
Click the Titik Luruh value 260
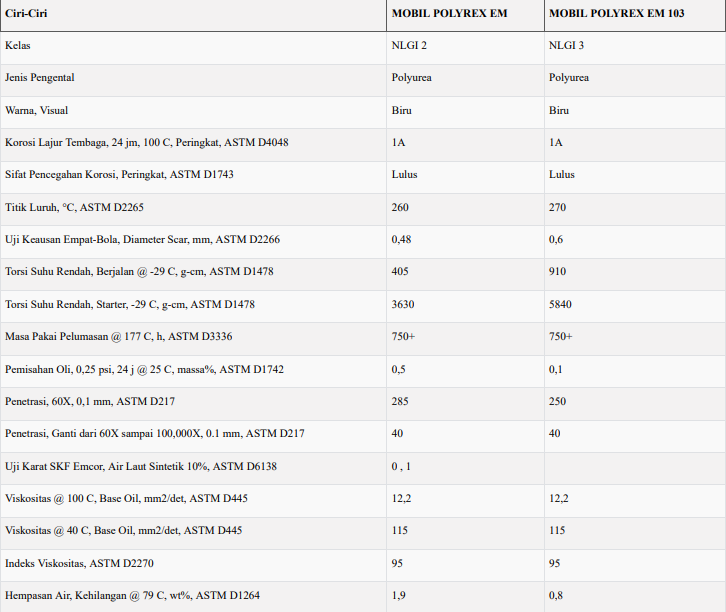pyautogui.click(x=400, y=207)
